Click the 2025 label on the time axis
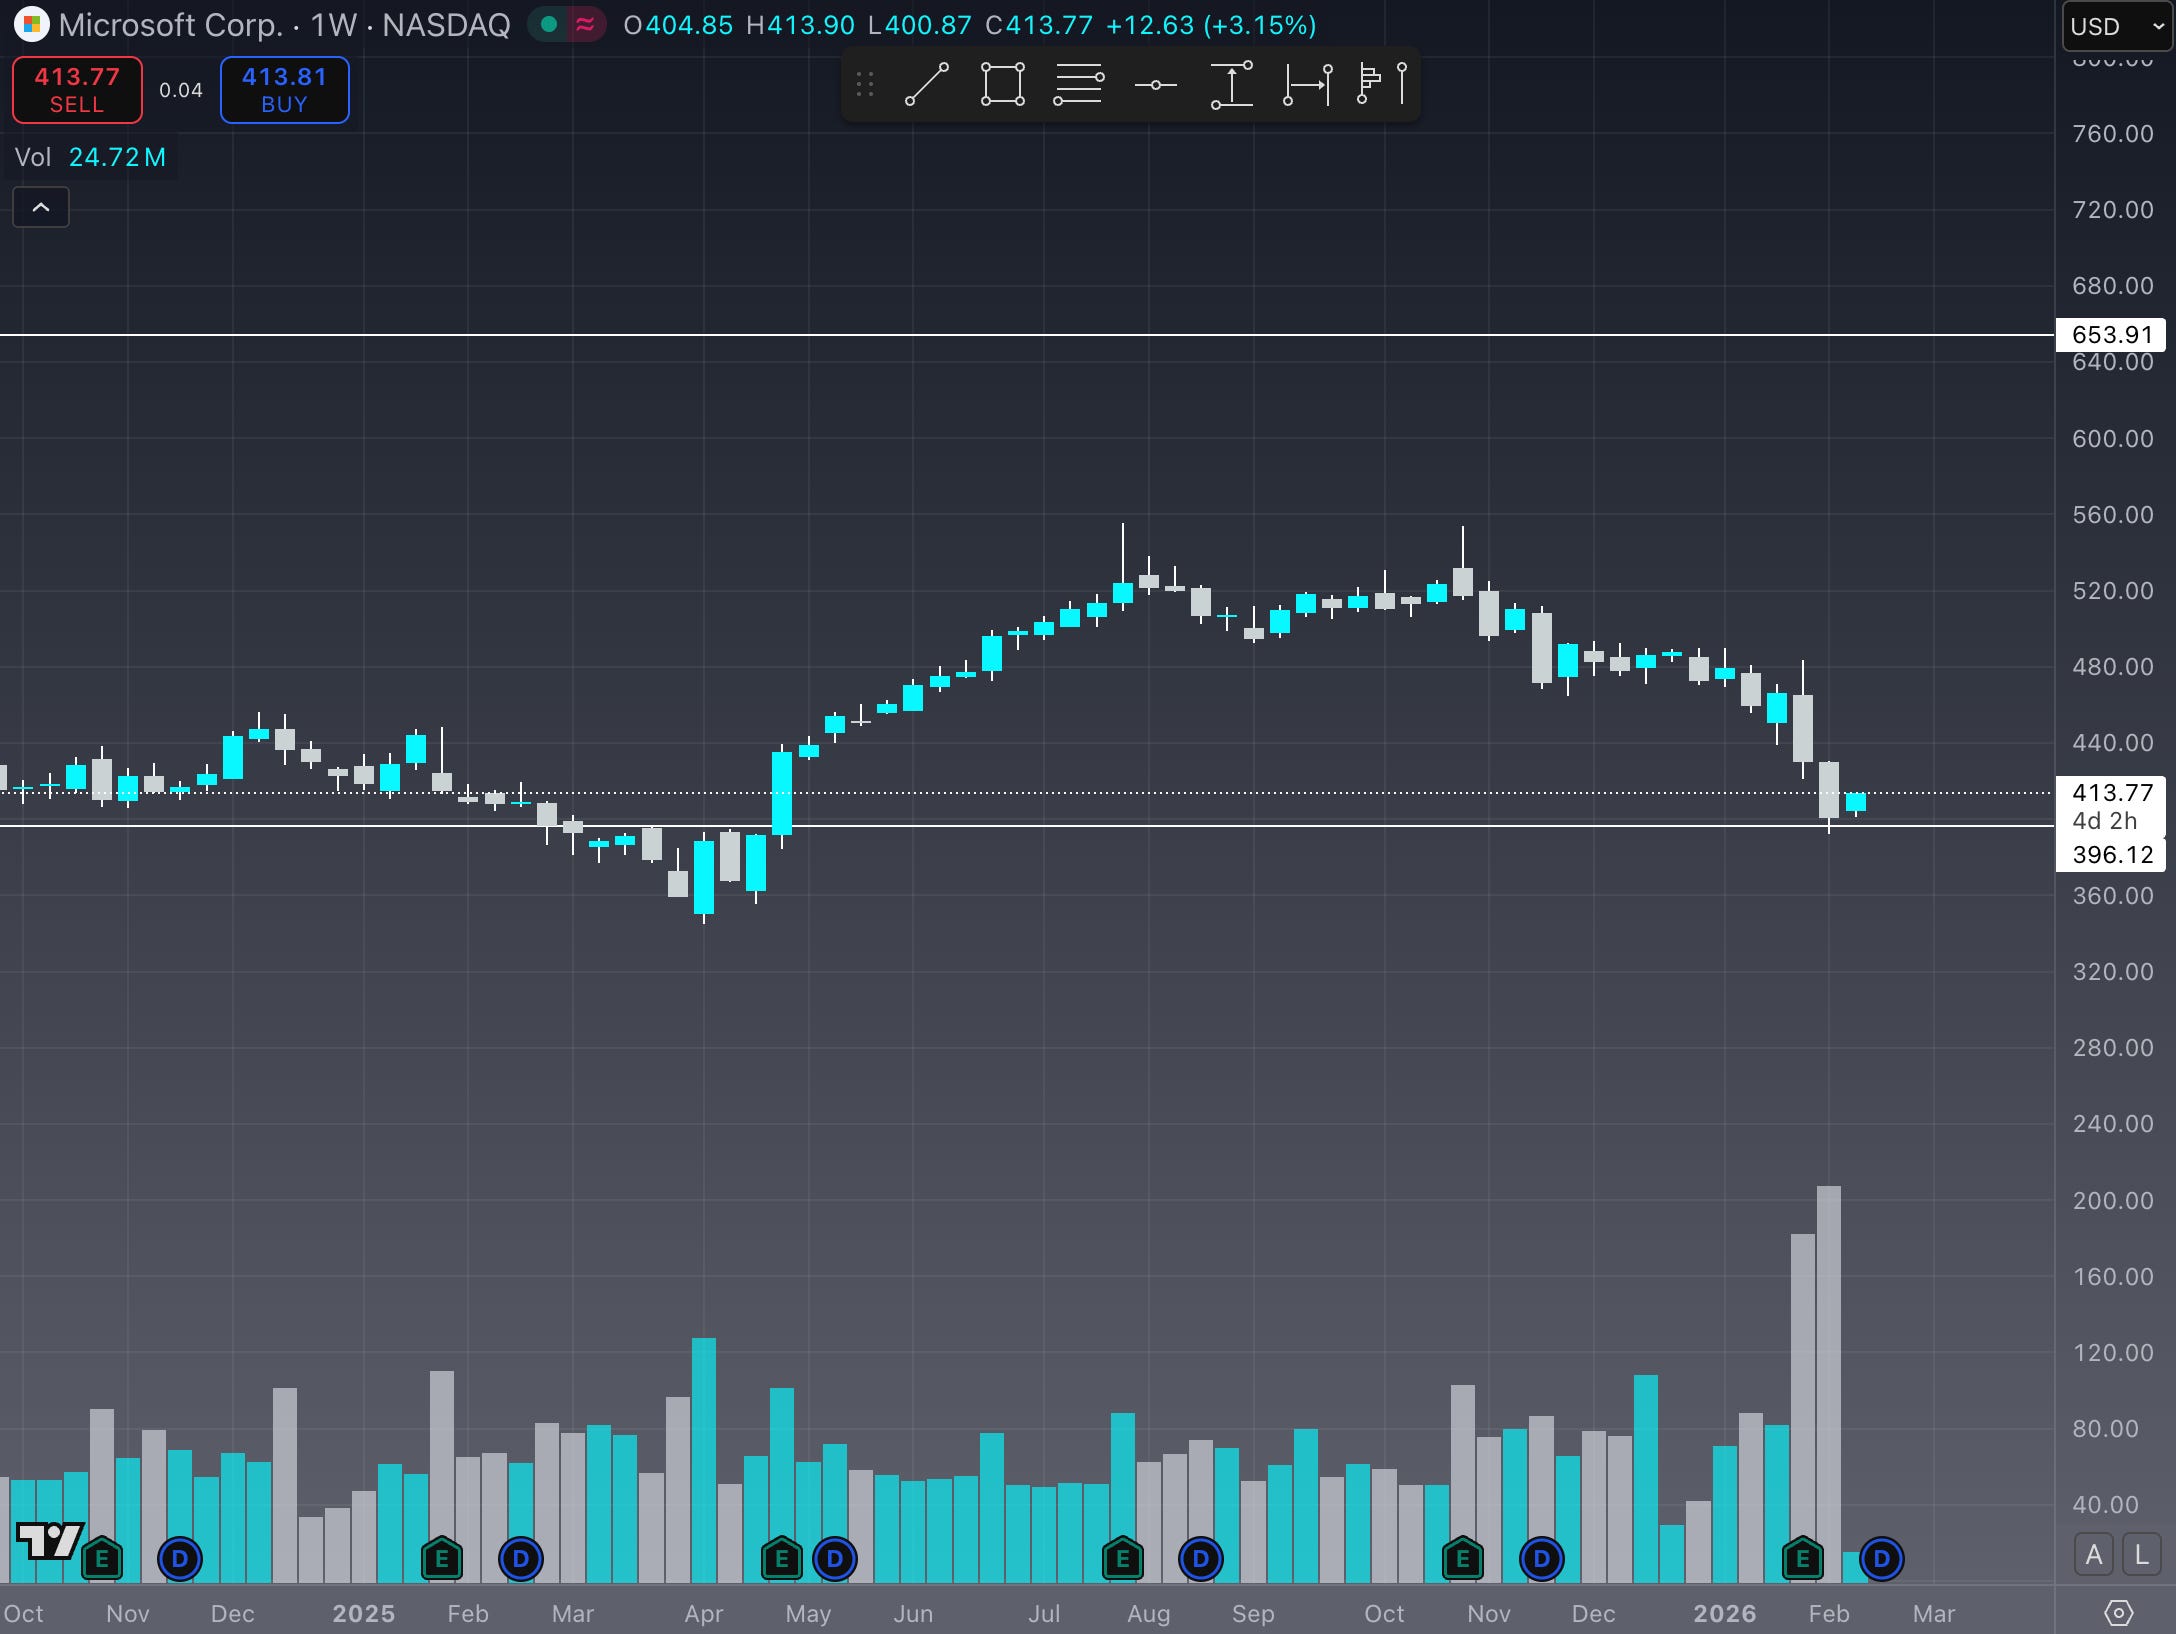This screenshot has height=1634, width=2176. 364,1613
